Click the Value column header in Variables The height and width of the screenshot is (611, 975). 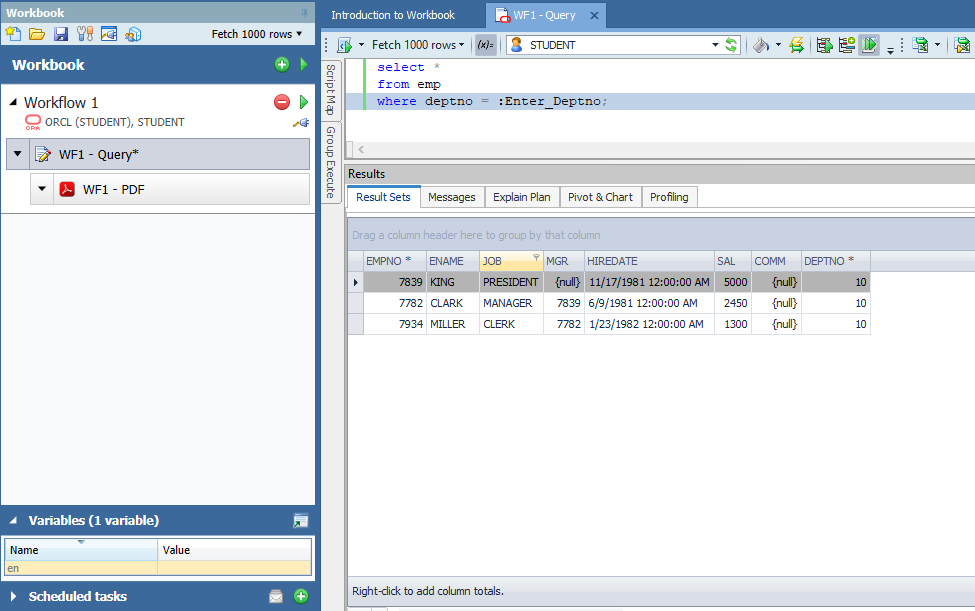click(x=234, y=549)
